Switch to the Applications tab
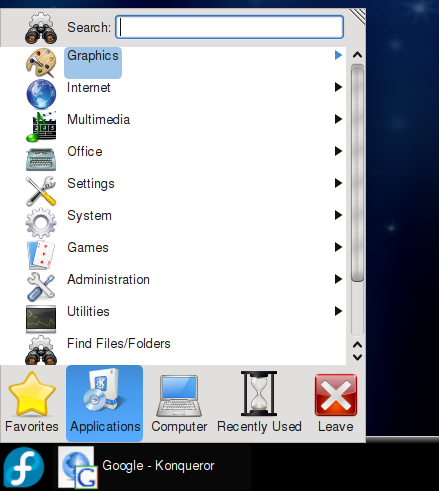Image resolution: width=439 pixels, height=491 pixels. click(105, 403)
